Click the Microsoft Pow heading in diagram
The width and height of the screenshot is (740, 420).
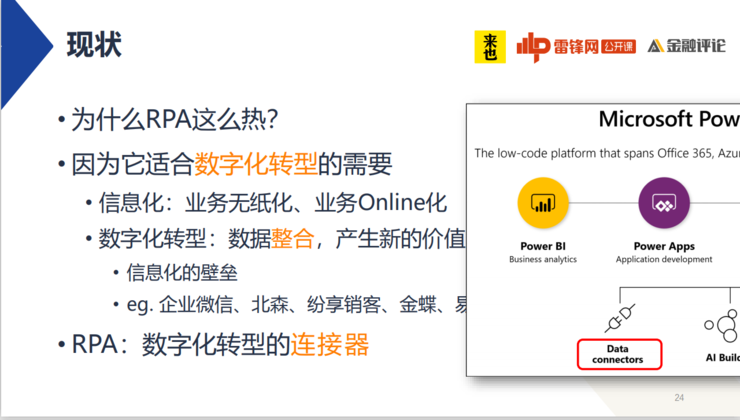pyautogui.click(x=669, y=119)
